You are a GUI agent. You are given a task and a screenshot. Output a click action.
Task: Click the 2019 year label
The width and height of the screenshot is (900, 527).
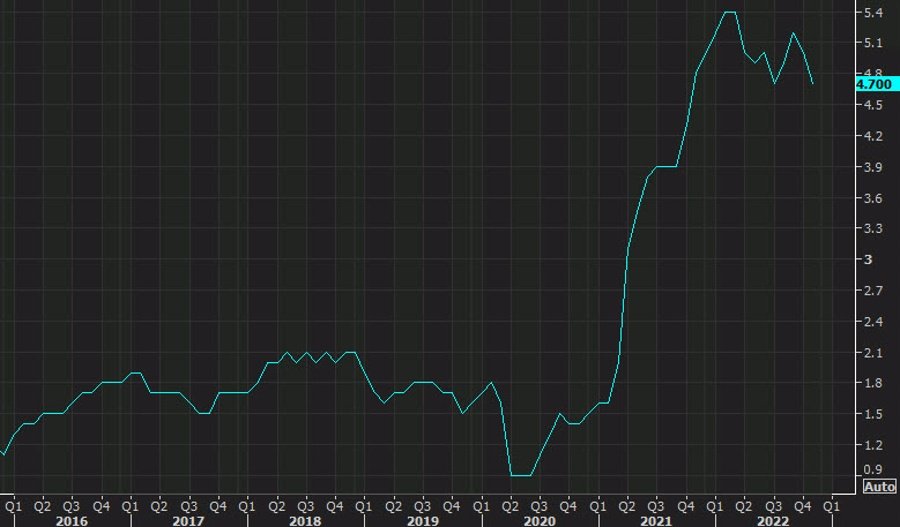tap(422, 521)
